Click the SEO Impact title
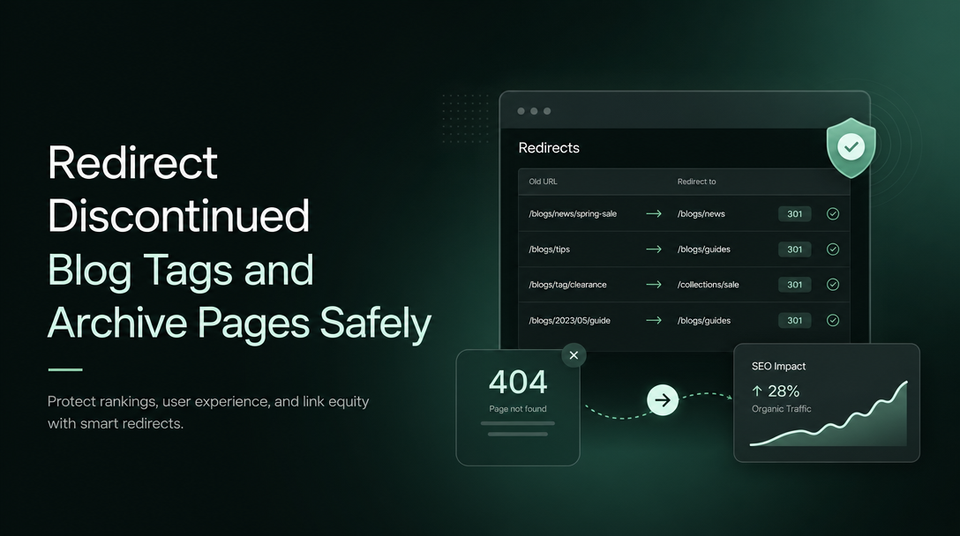 778,366
